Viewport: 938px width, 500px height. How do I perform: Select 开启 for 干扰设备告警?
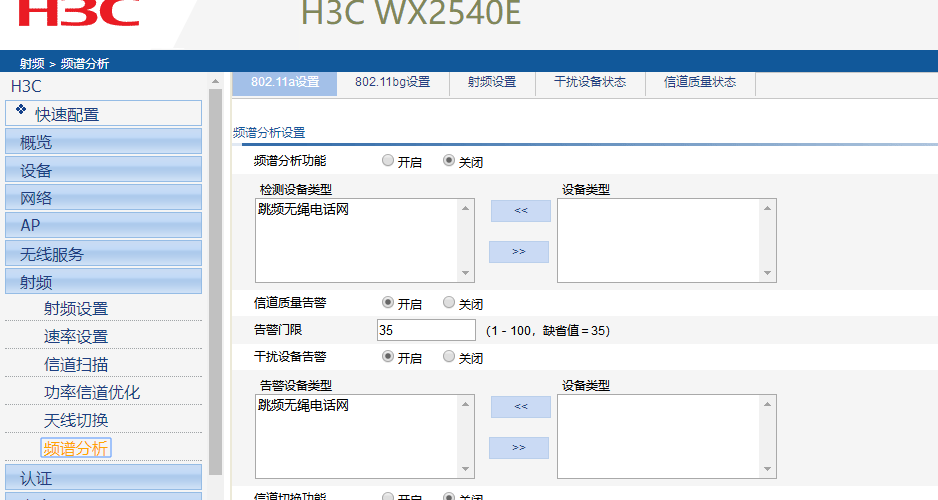click(388, 356)
